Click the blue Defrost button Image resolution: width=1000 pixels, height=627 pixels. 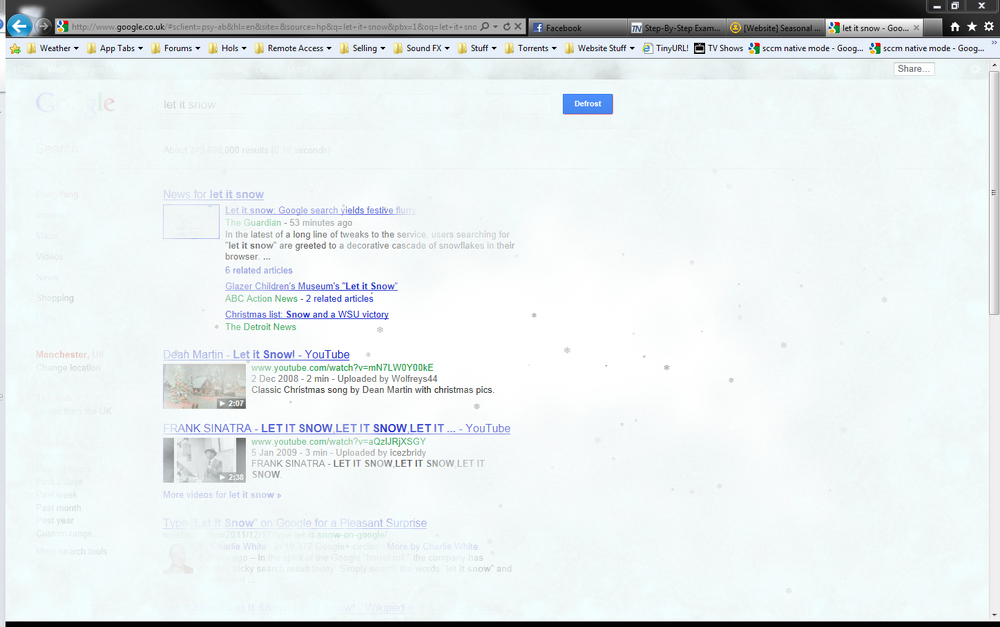[x=587, y=104]
